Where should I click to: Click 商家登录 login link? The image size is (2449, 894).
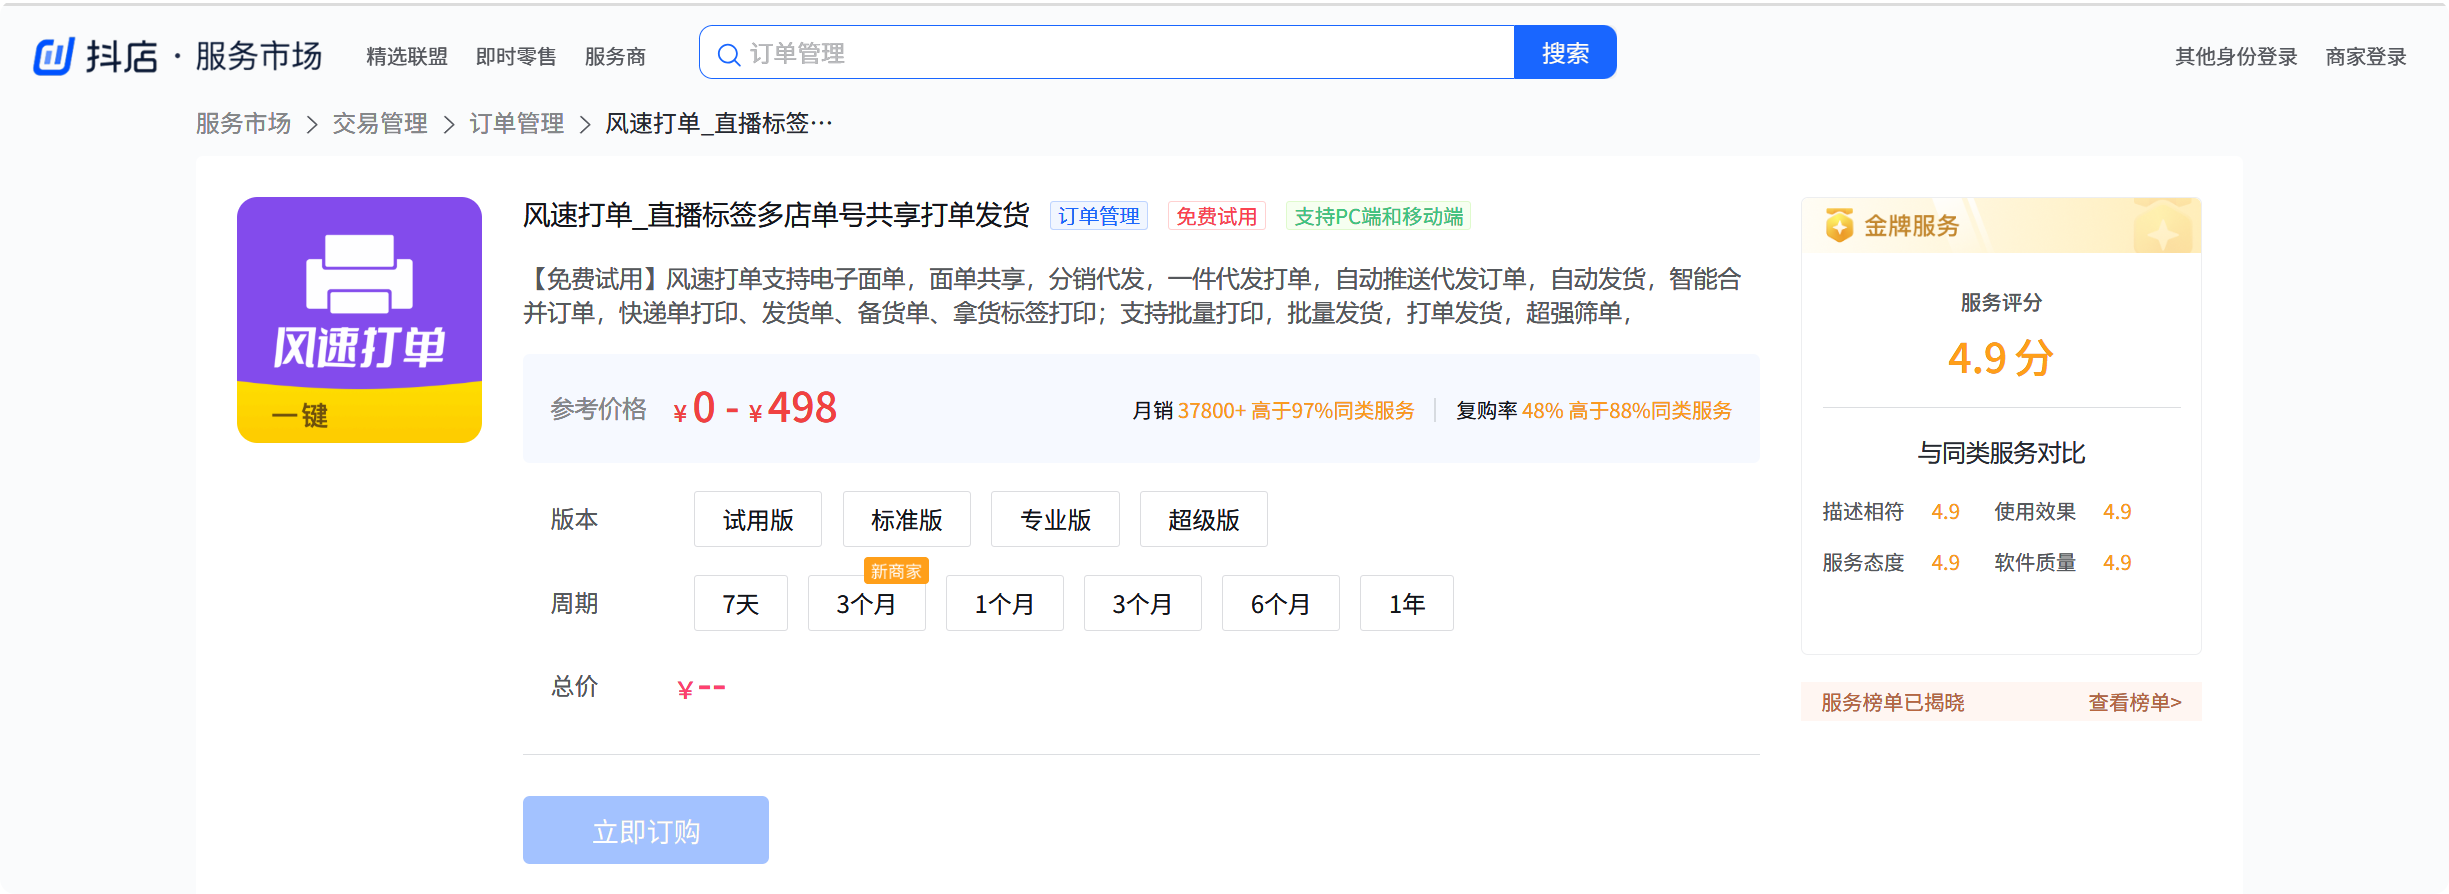(x=2365, y=57)
